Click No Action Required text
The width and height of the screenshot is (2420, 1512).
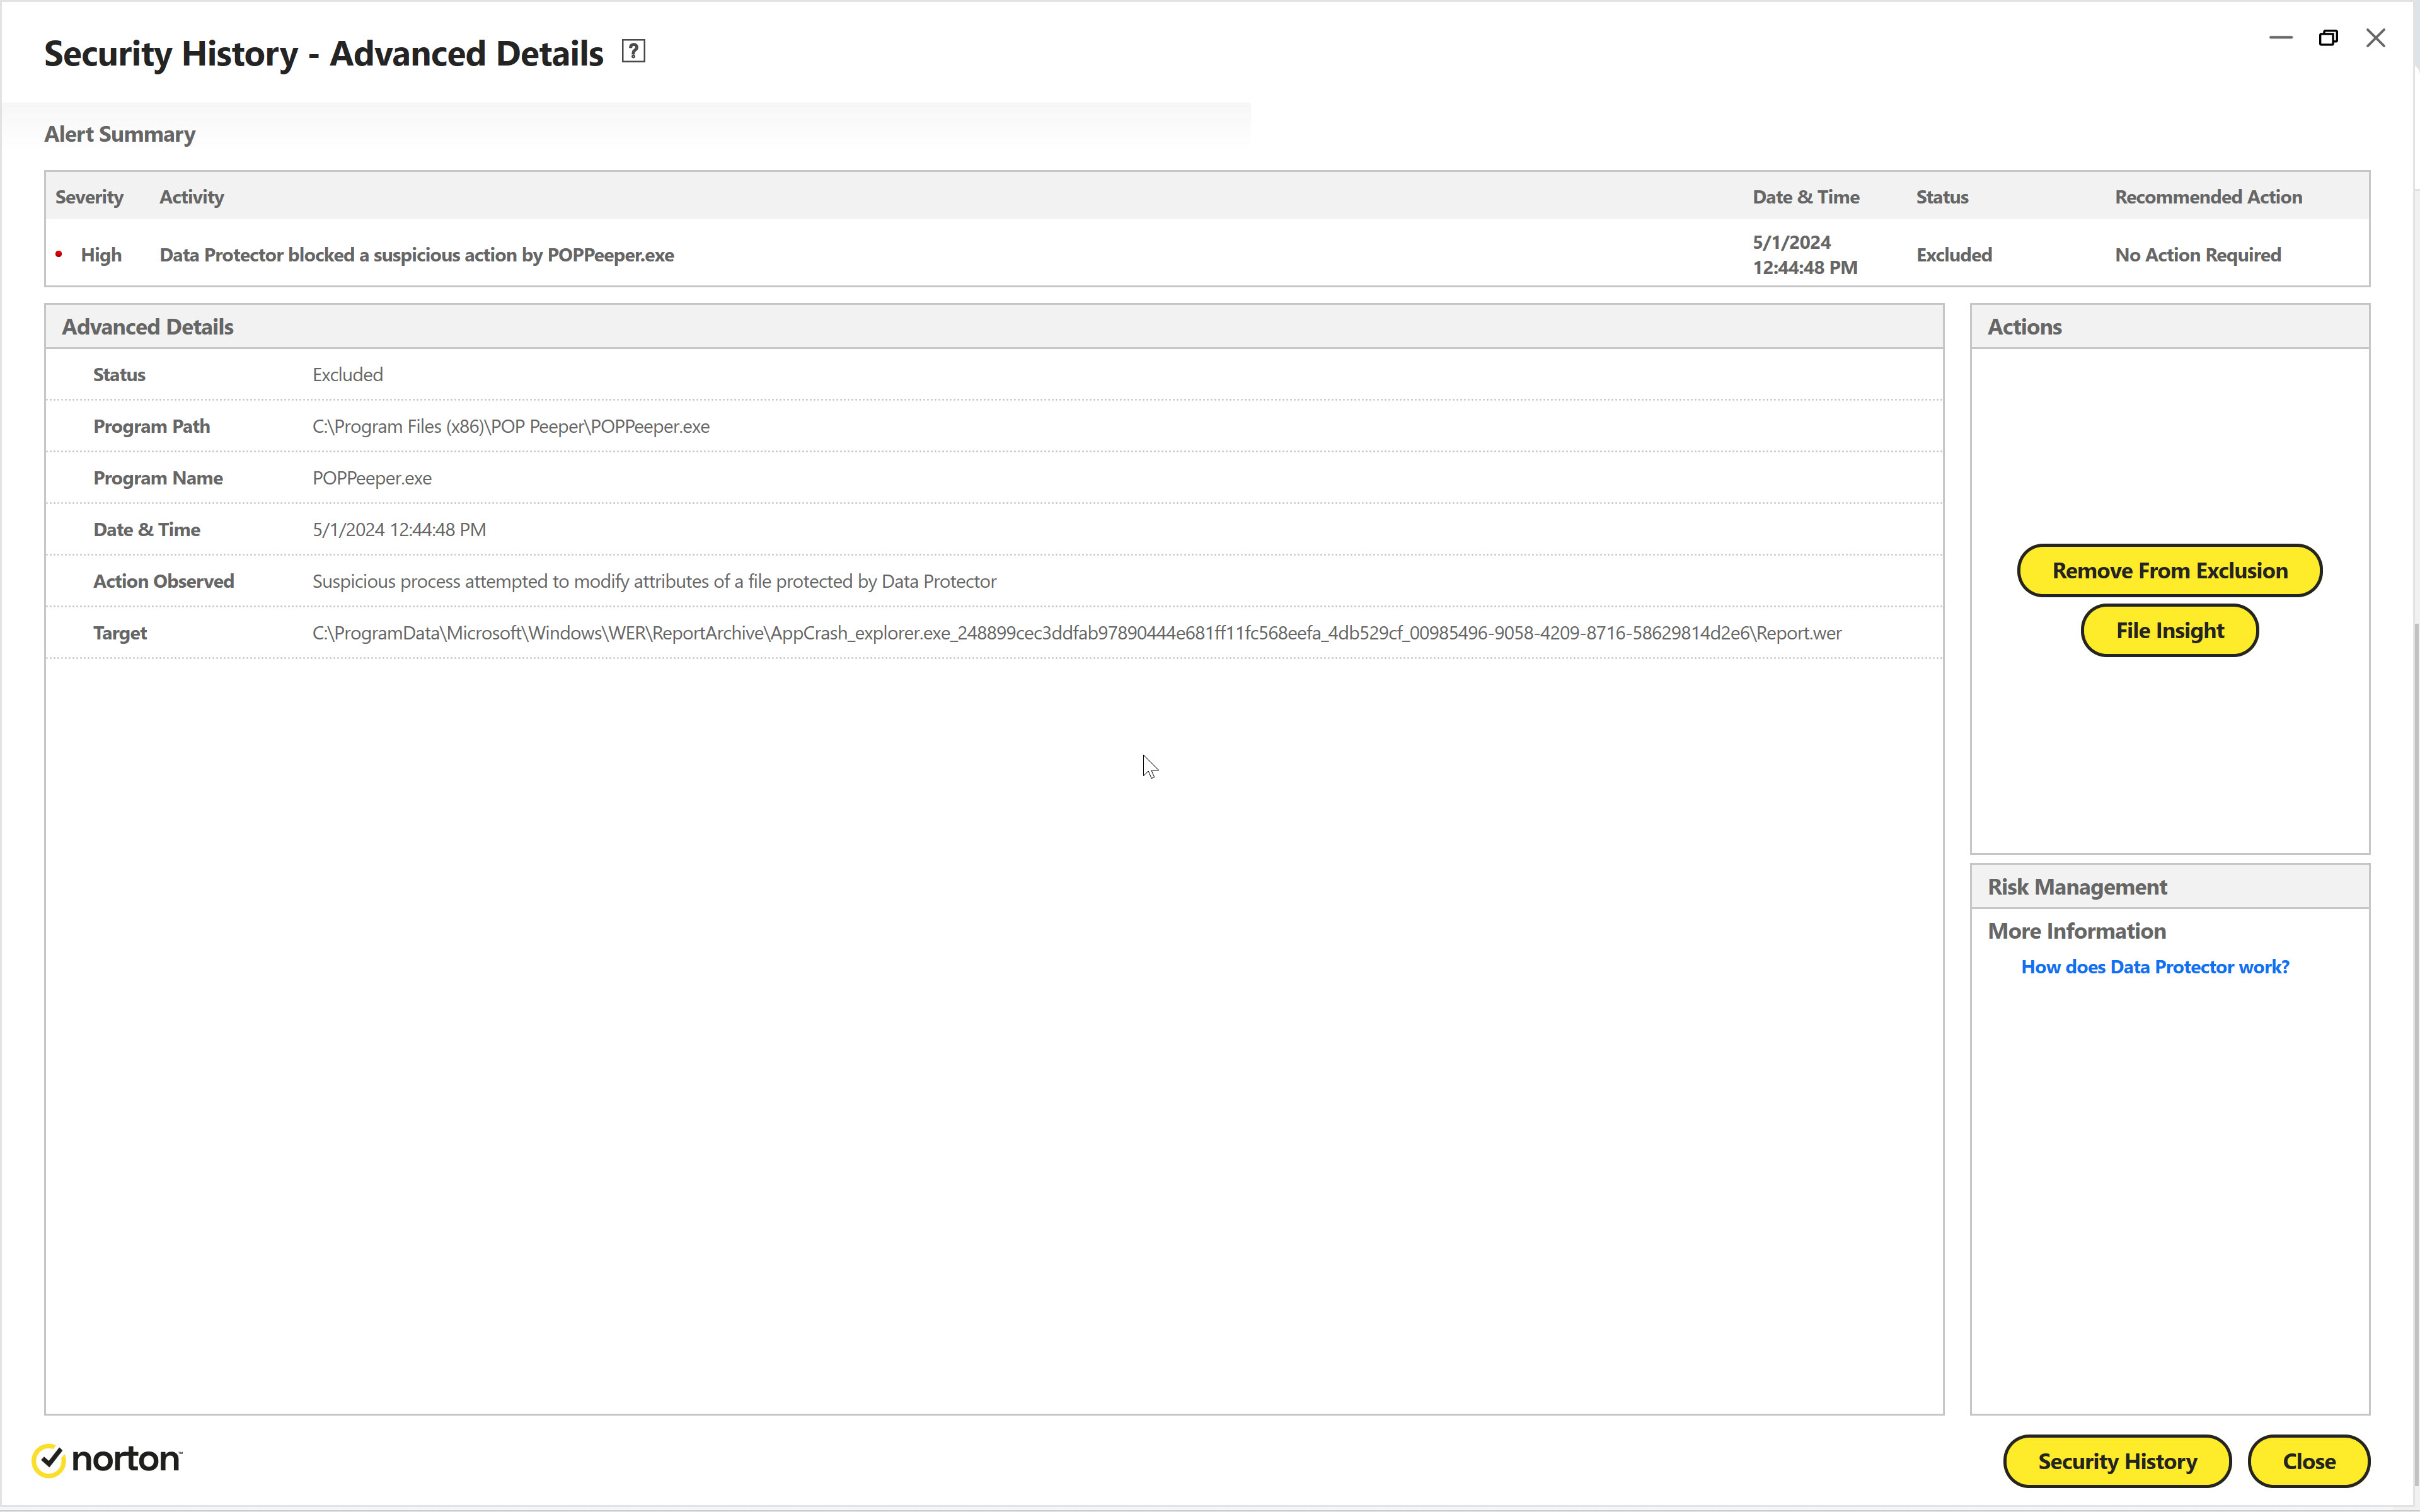click(x=2198, y=255)
